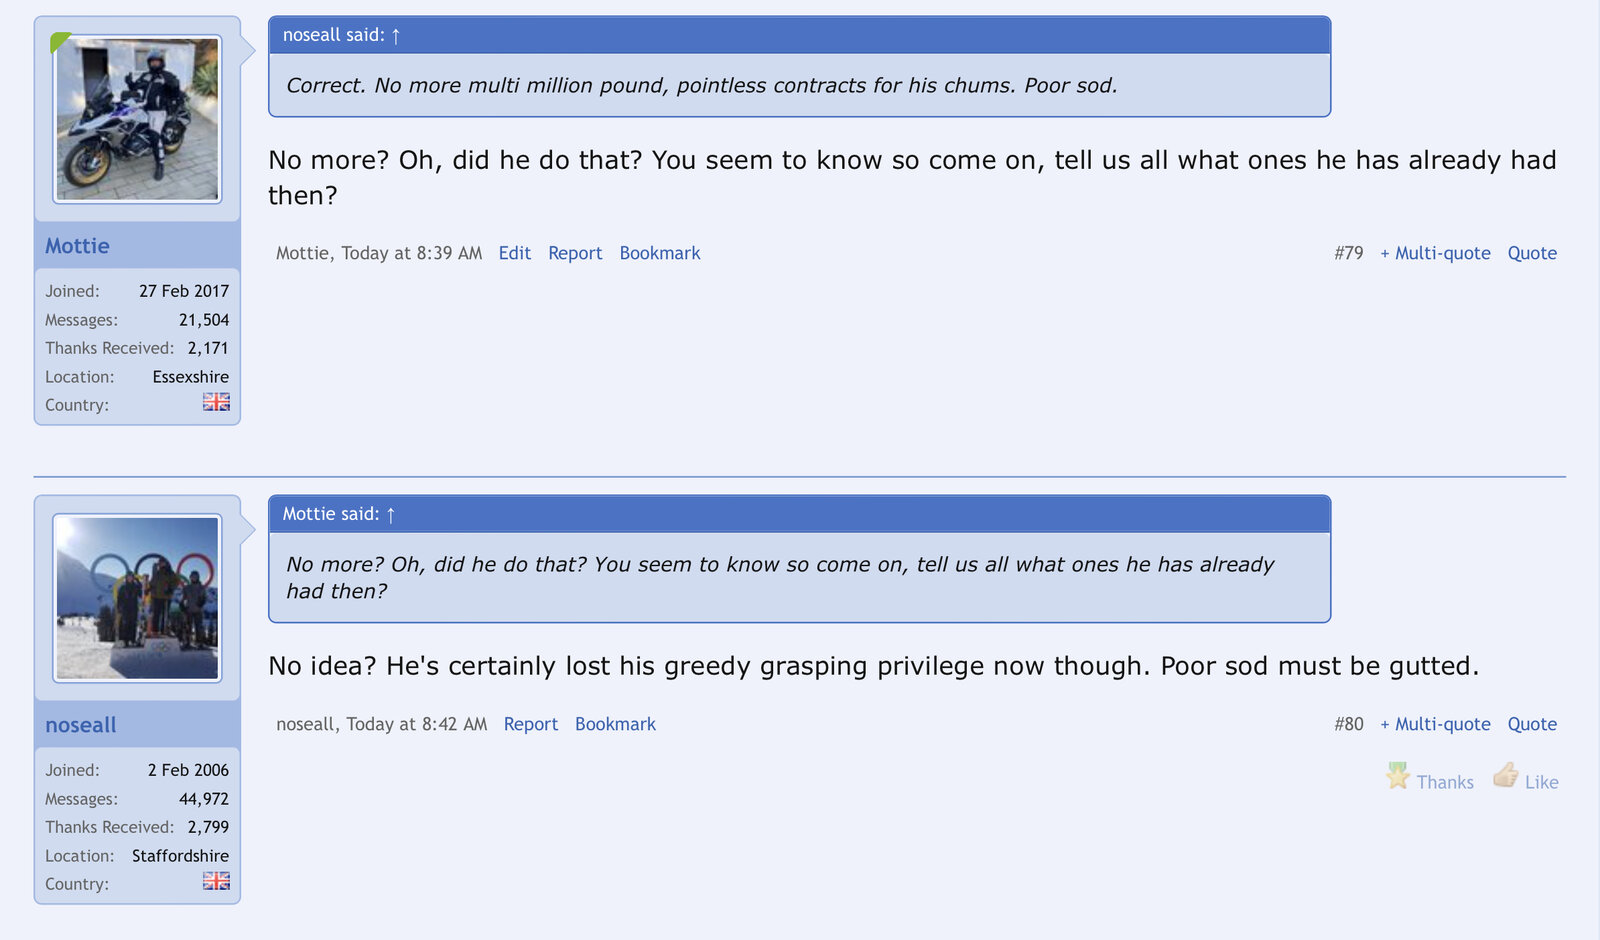
Task: Toggle Multi-quote on post #80
Action: (x=1435, y=725)
